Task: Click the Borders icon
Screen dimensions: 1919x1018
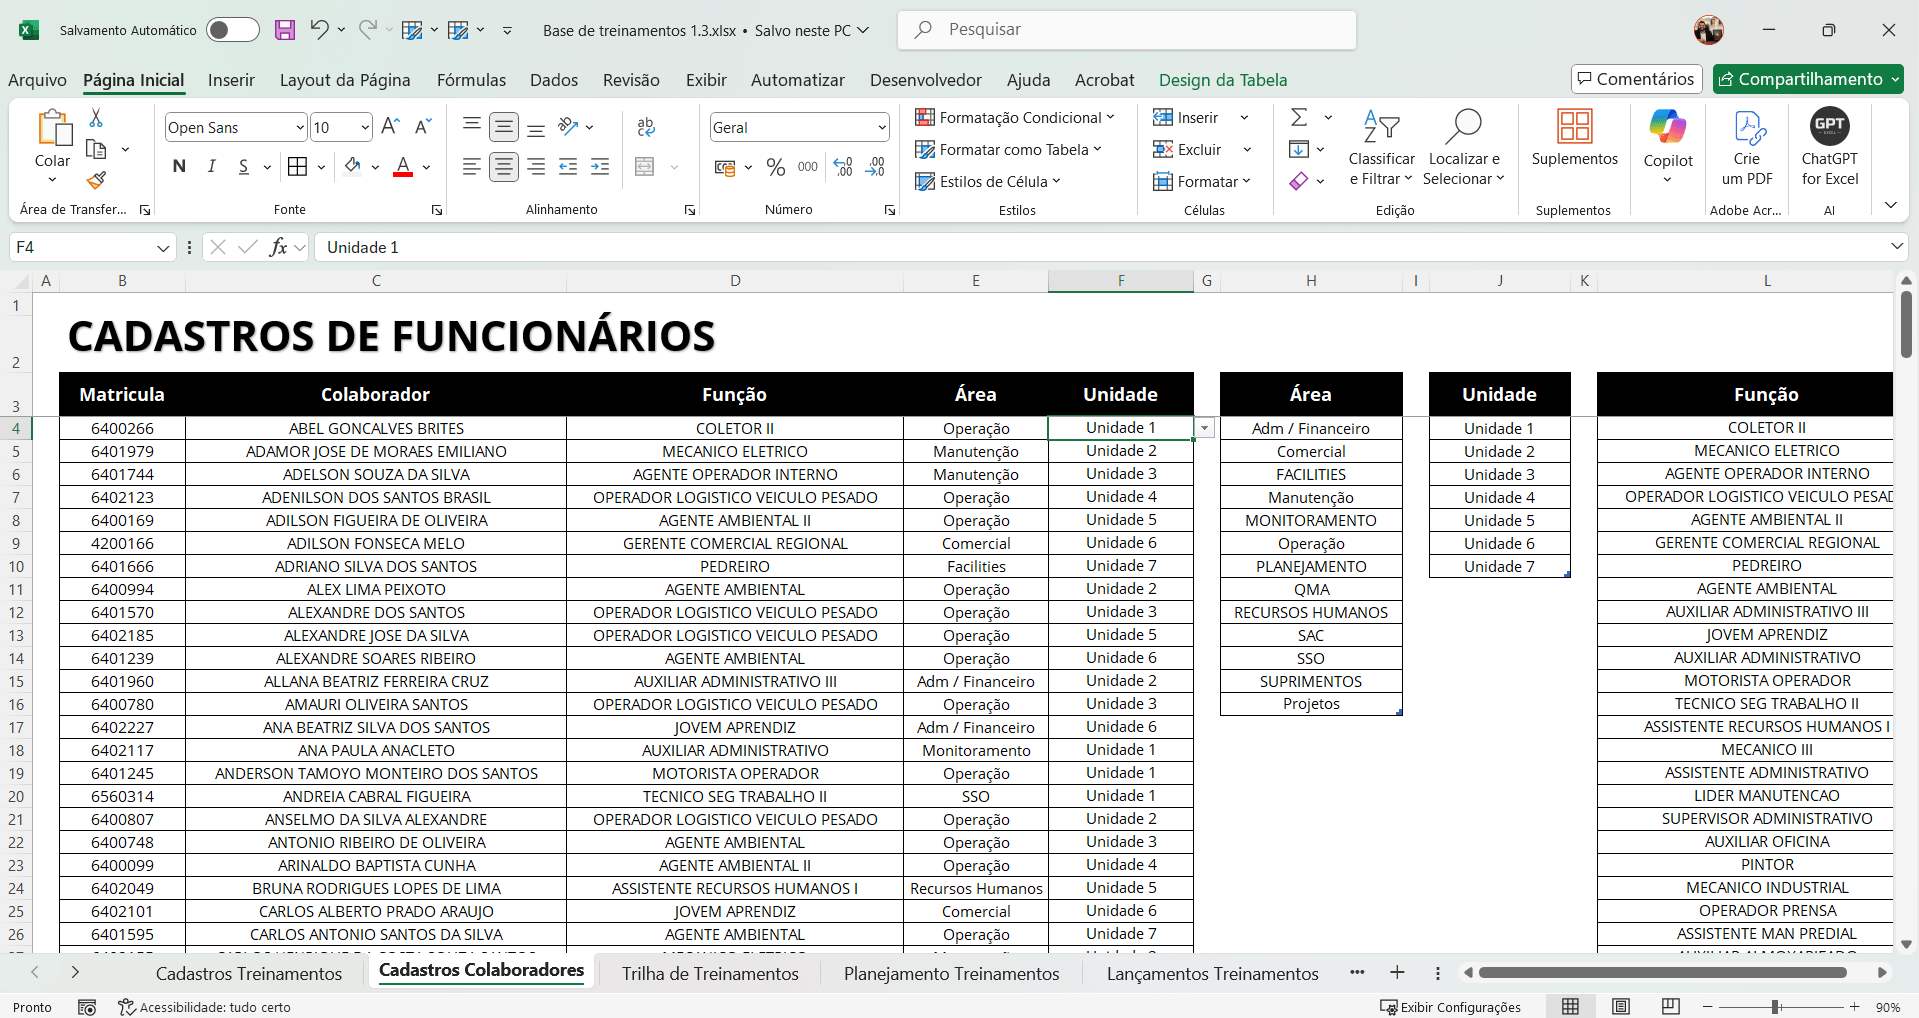Action: pos(297,167)
